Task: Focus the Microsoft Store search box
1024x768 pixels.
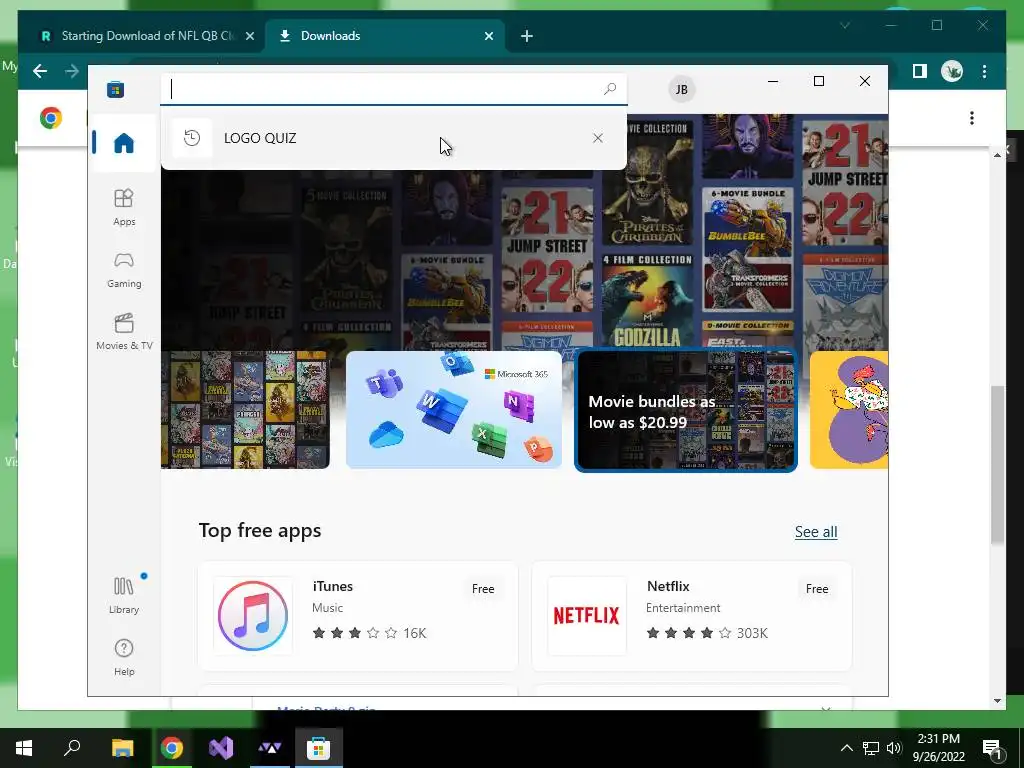Action: (394, 89)
